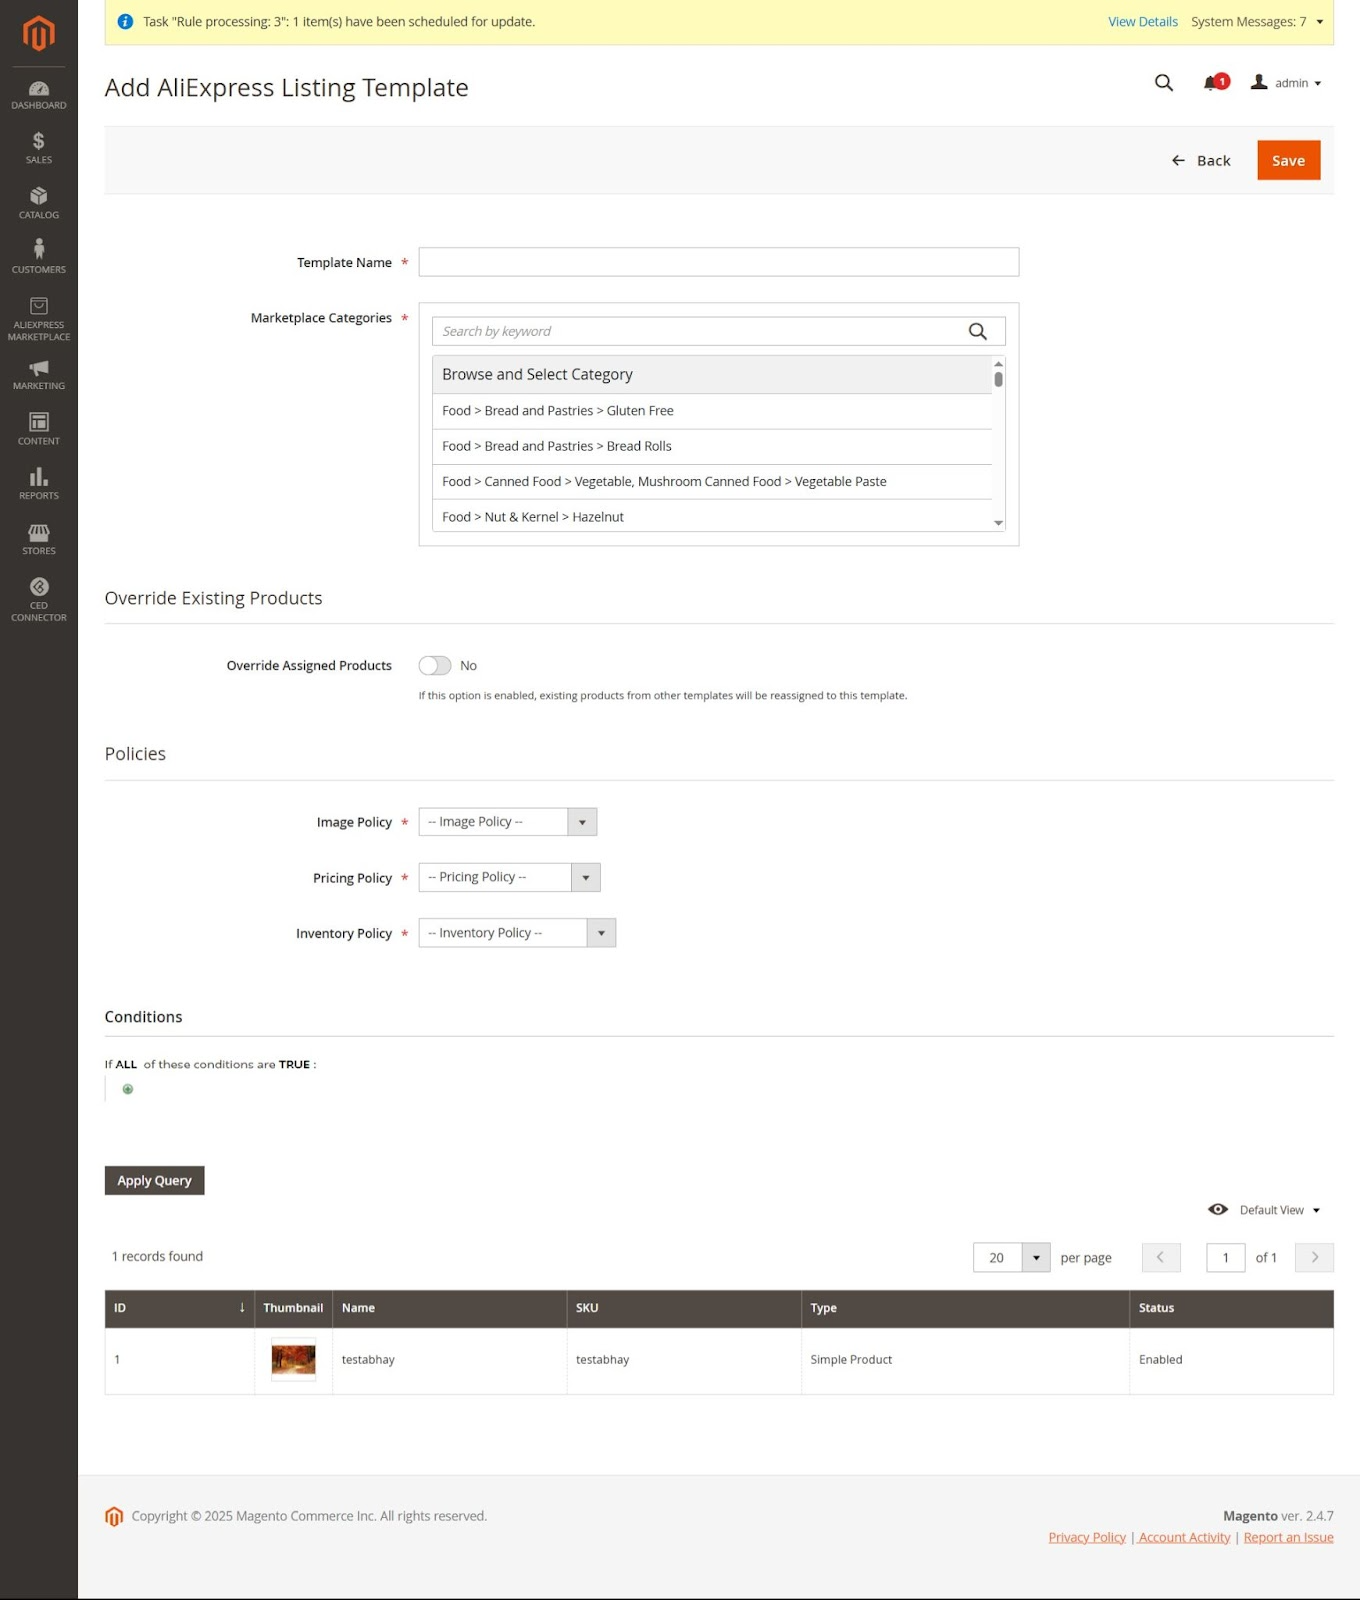1360x1600 pixels.
Task: Click the header search magnifier icon
Action: click(1163, 83)
